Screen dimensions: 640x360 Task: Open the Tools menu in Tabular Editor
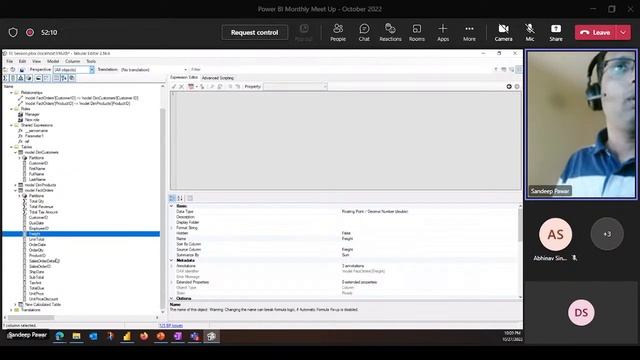pos(91,61)
